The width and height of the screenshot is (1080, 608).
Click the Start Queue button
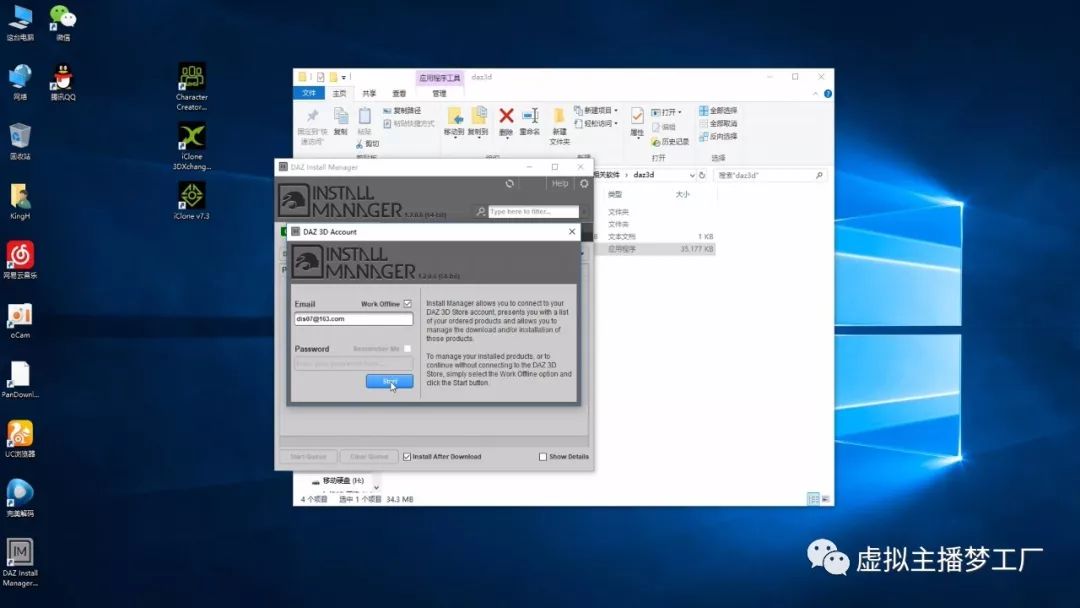coord(308,457)
